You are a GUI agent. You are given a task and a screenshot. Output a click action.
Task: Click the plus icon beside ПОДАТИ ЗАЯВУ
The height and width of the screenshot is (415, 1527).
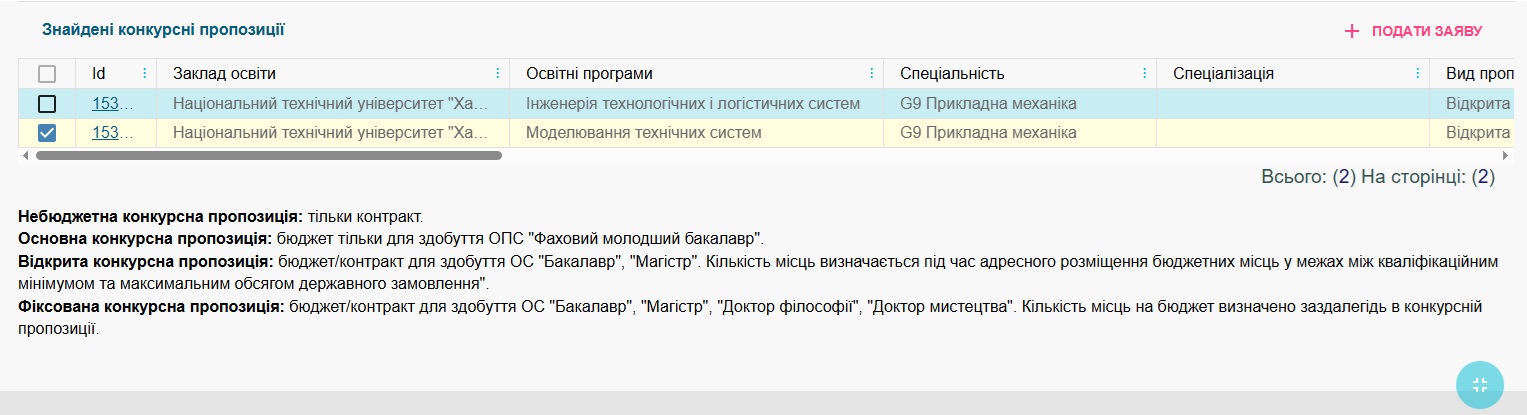(x=1352, y=31)
